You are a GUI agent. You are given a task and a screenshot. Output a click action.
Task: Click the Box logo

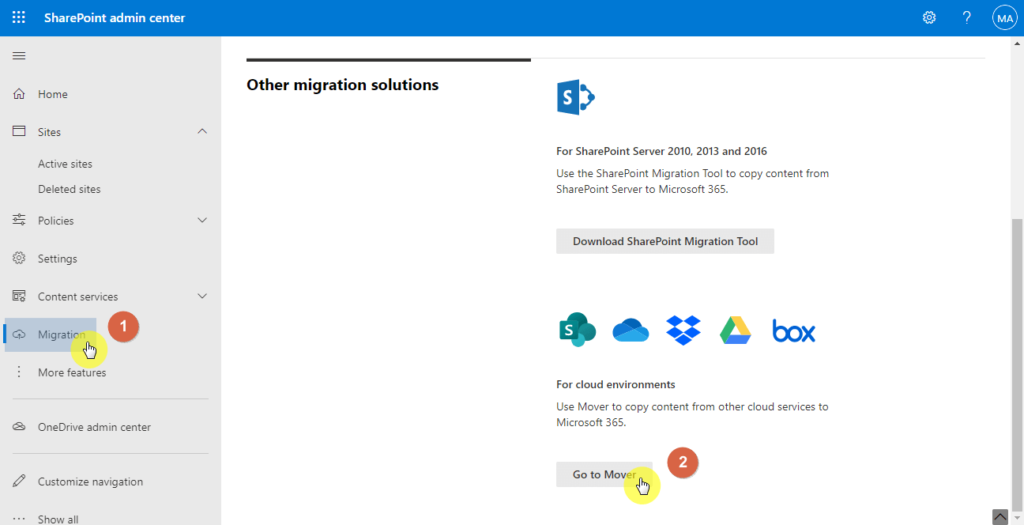(793, 330)
